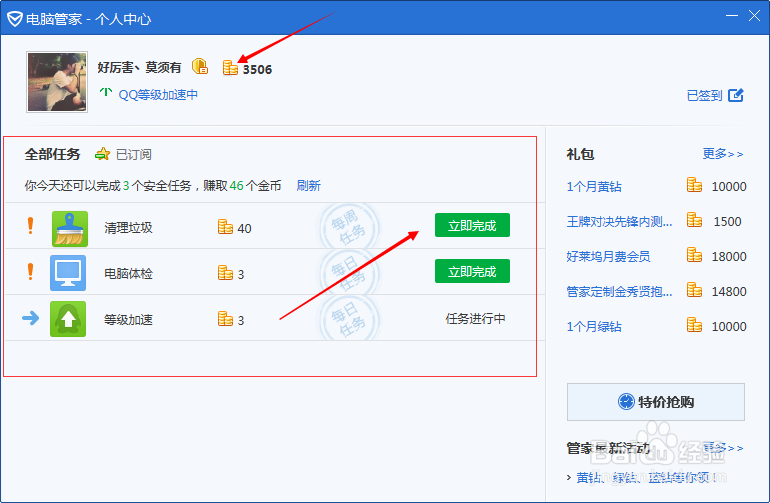Click the 特价抢购 button
Image resolution: width=770 pixels, height=503 pixels.
point(656,402)
